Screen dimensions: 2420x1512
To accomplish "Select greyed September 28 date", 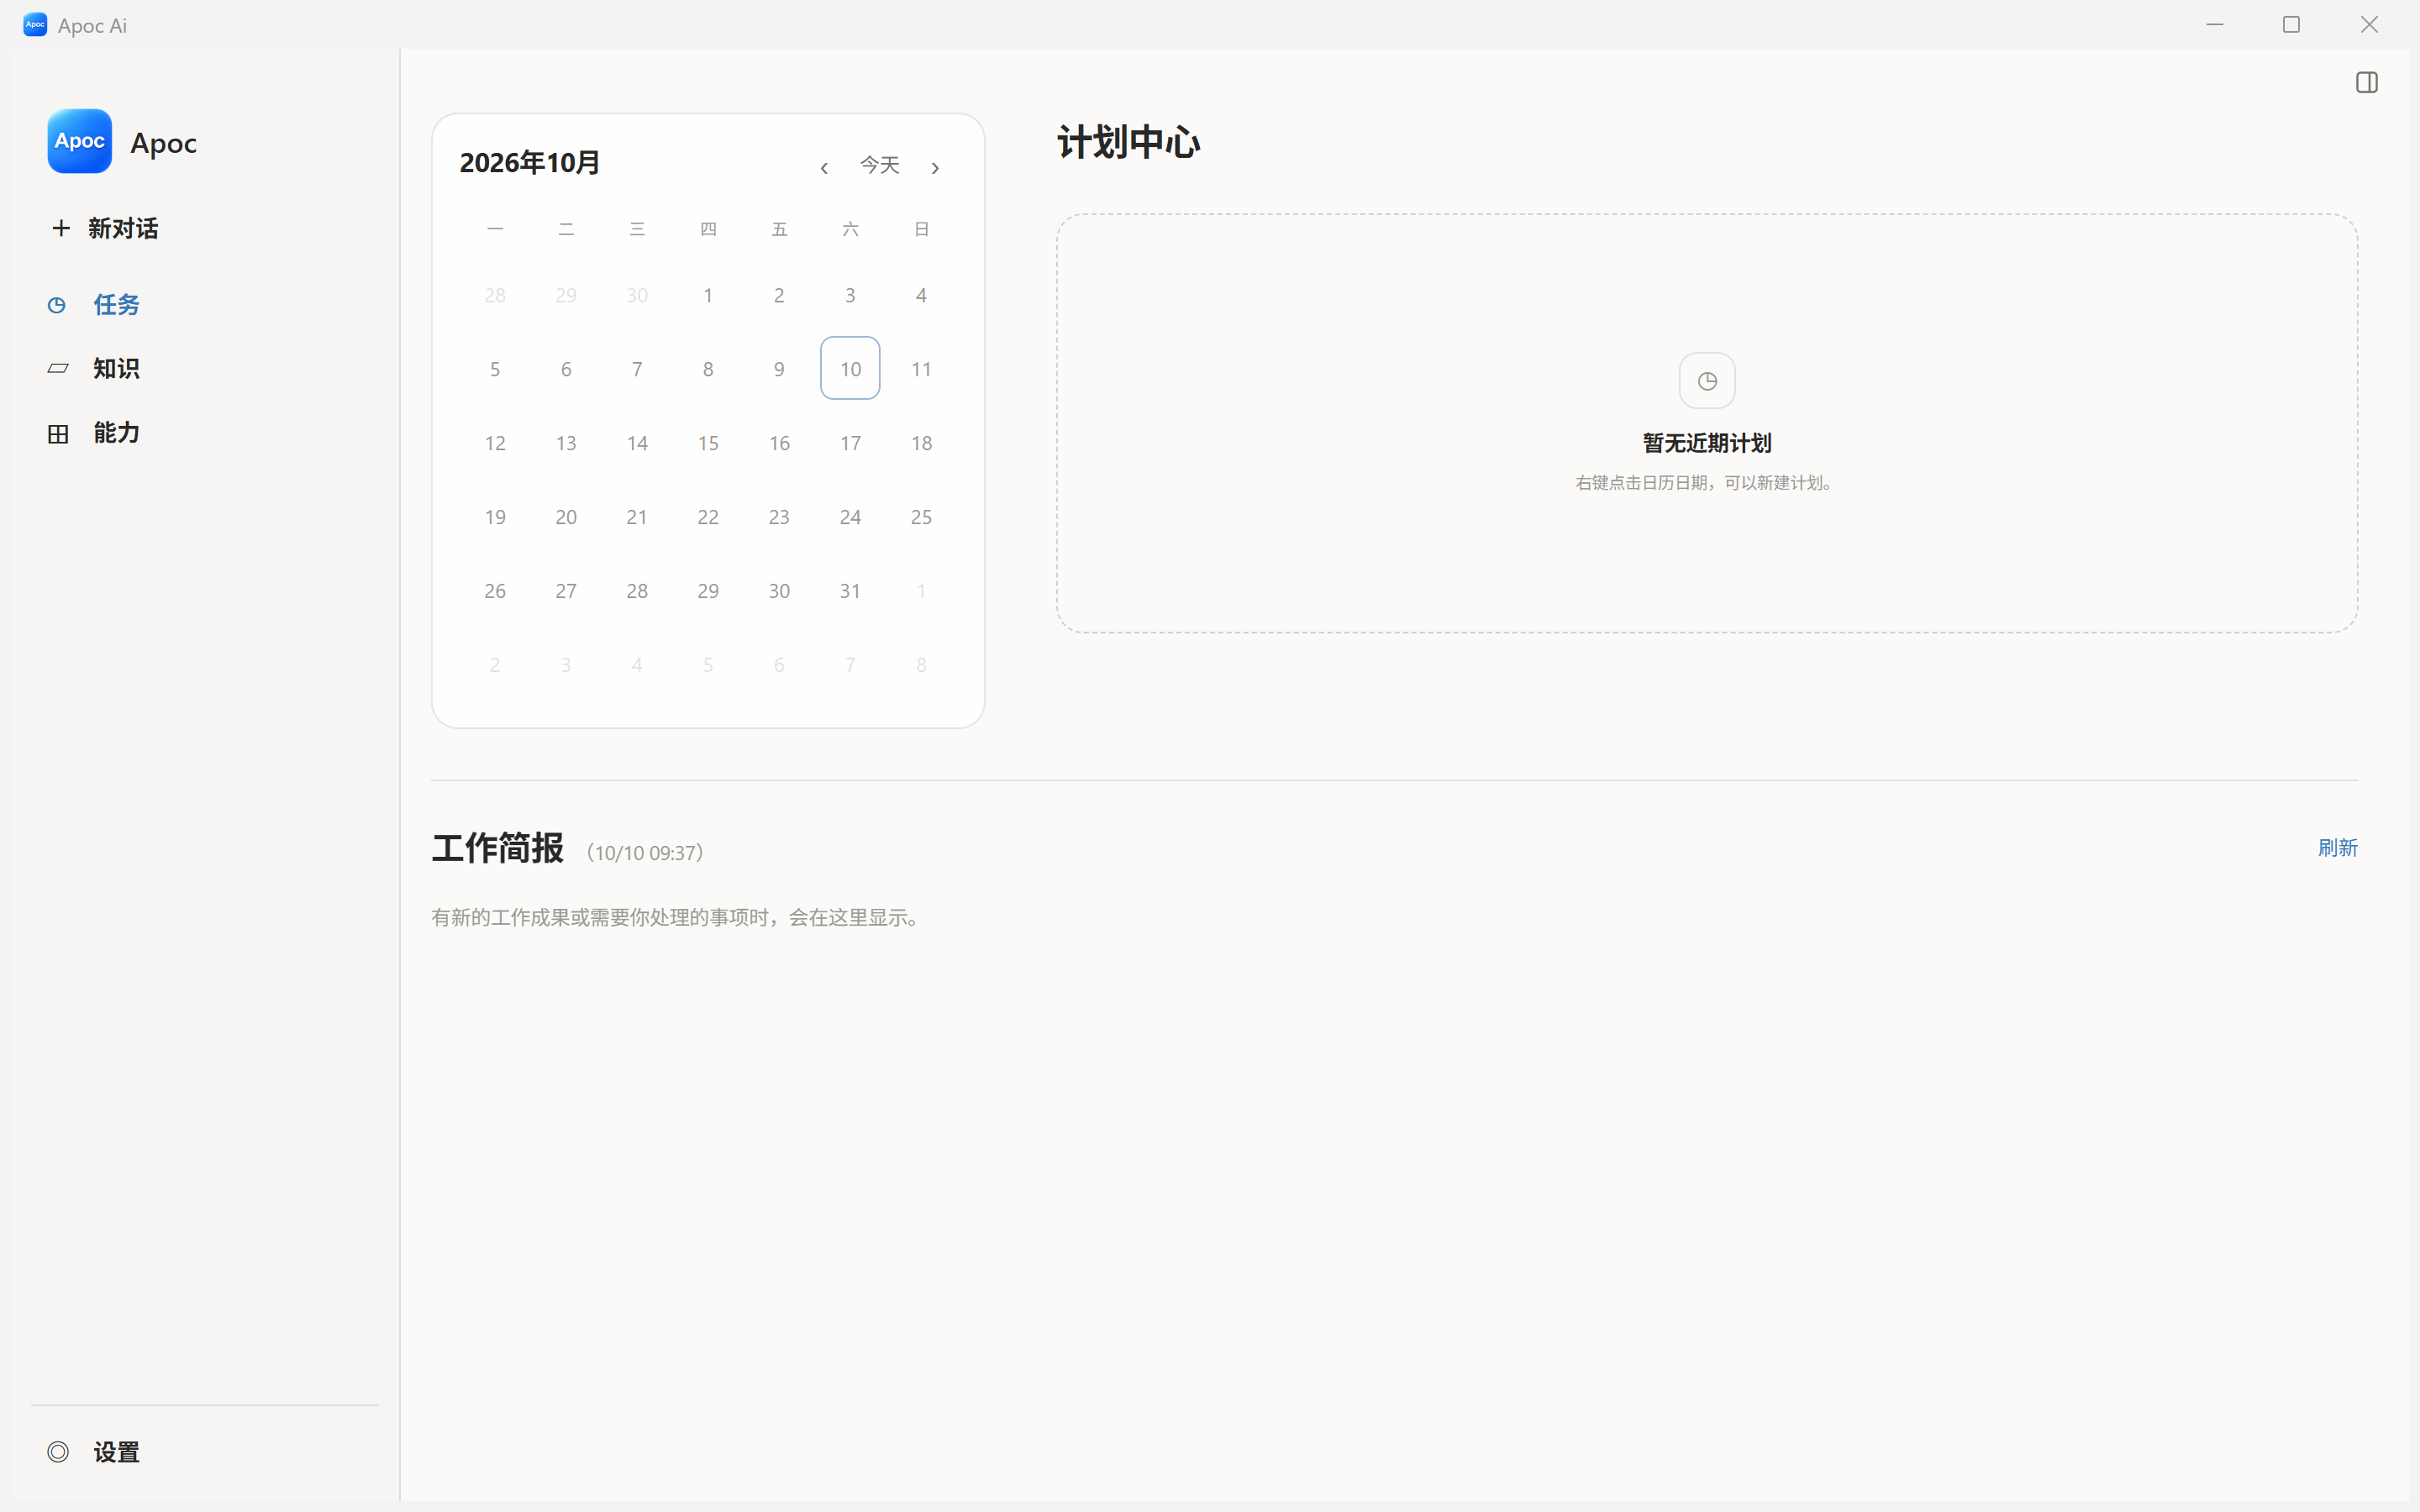I will (x=495, y=295).
